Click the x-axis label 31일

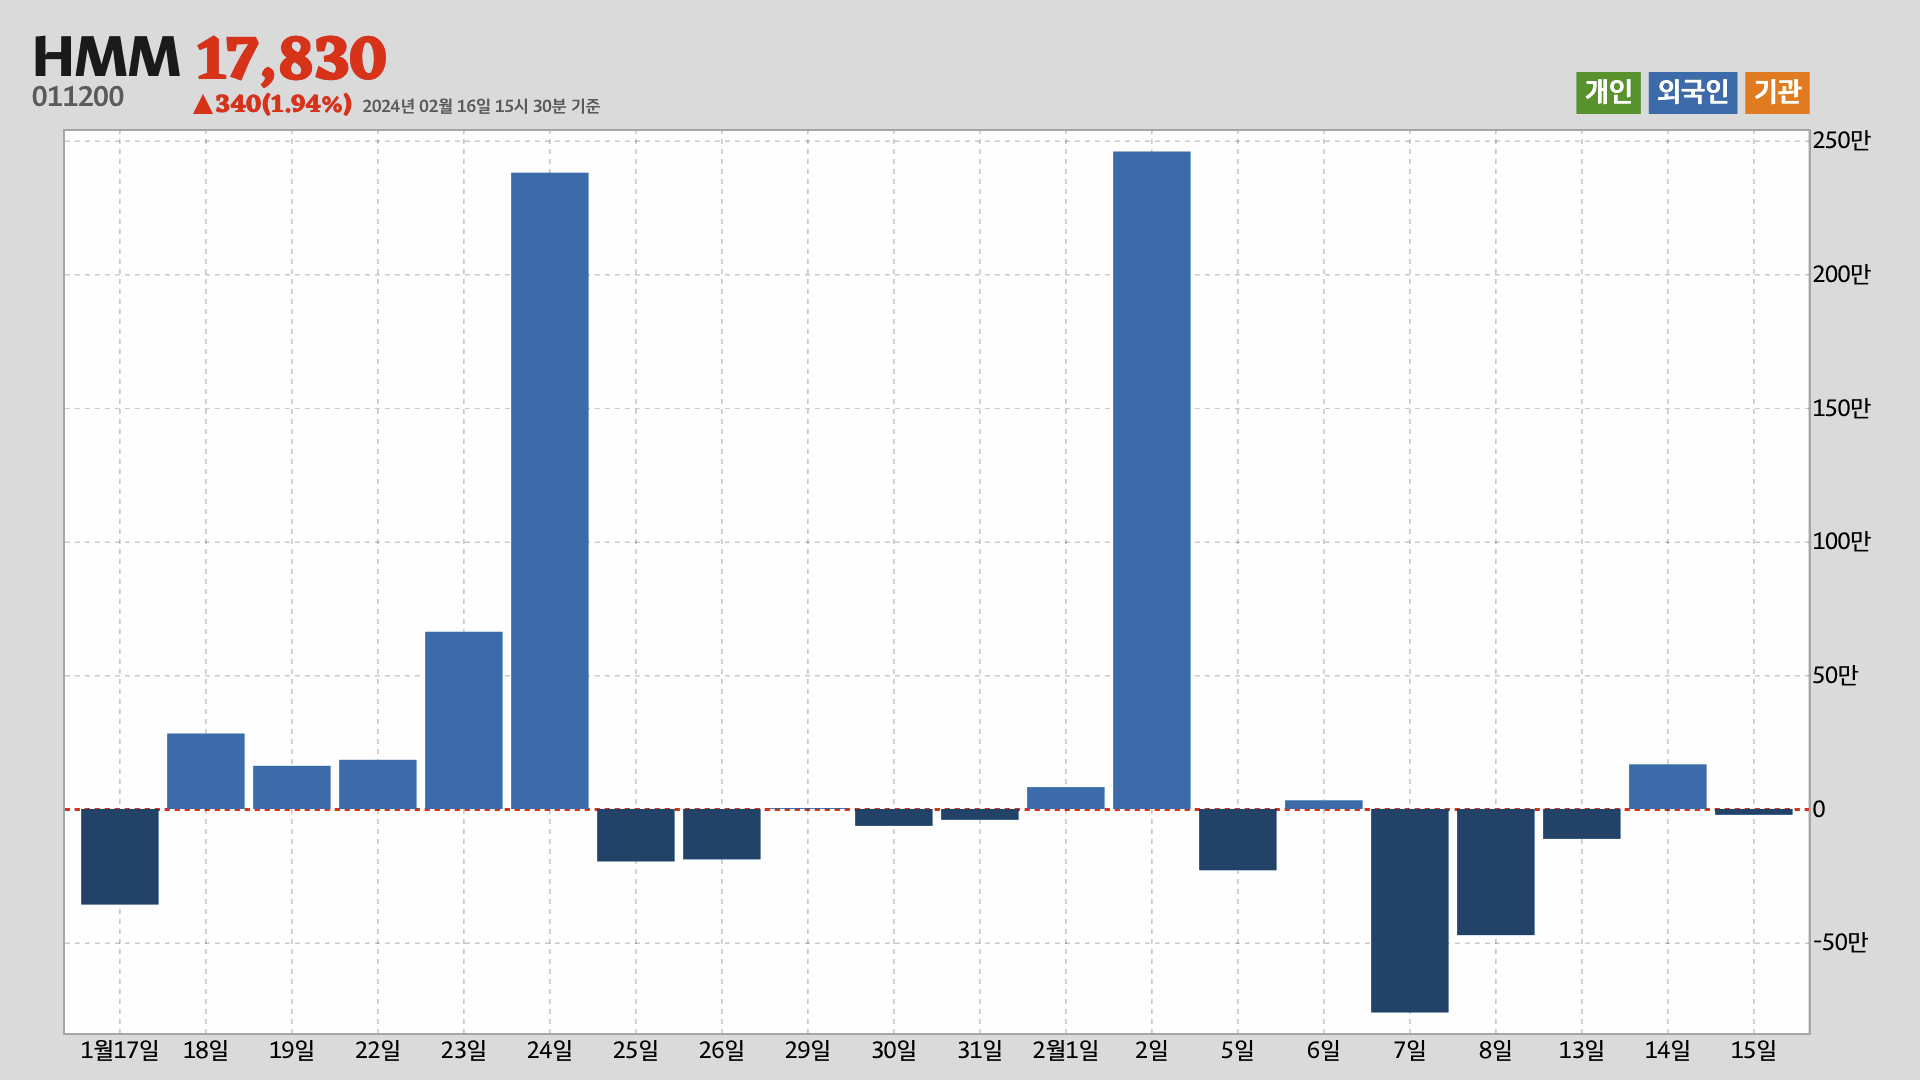tap(980, 1051)
